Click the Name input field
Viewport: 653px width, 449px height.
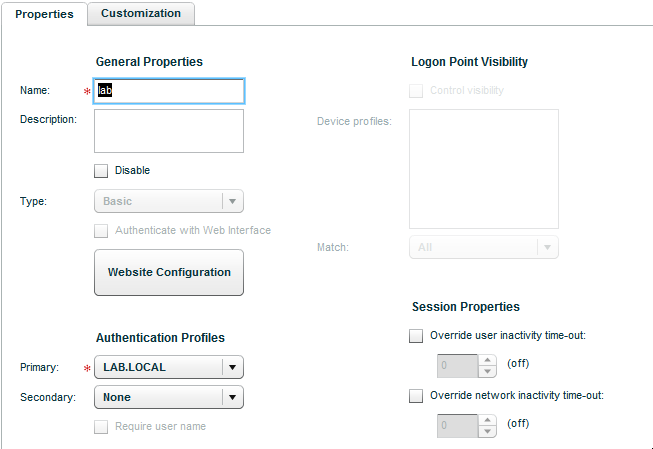coord(169,91)
